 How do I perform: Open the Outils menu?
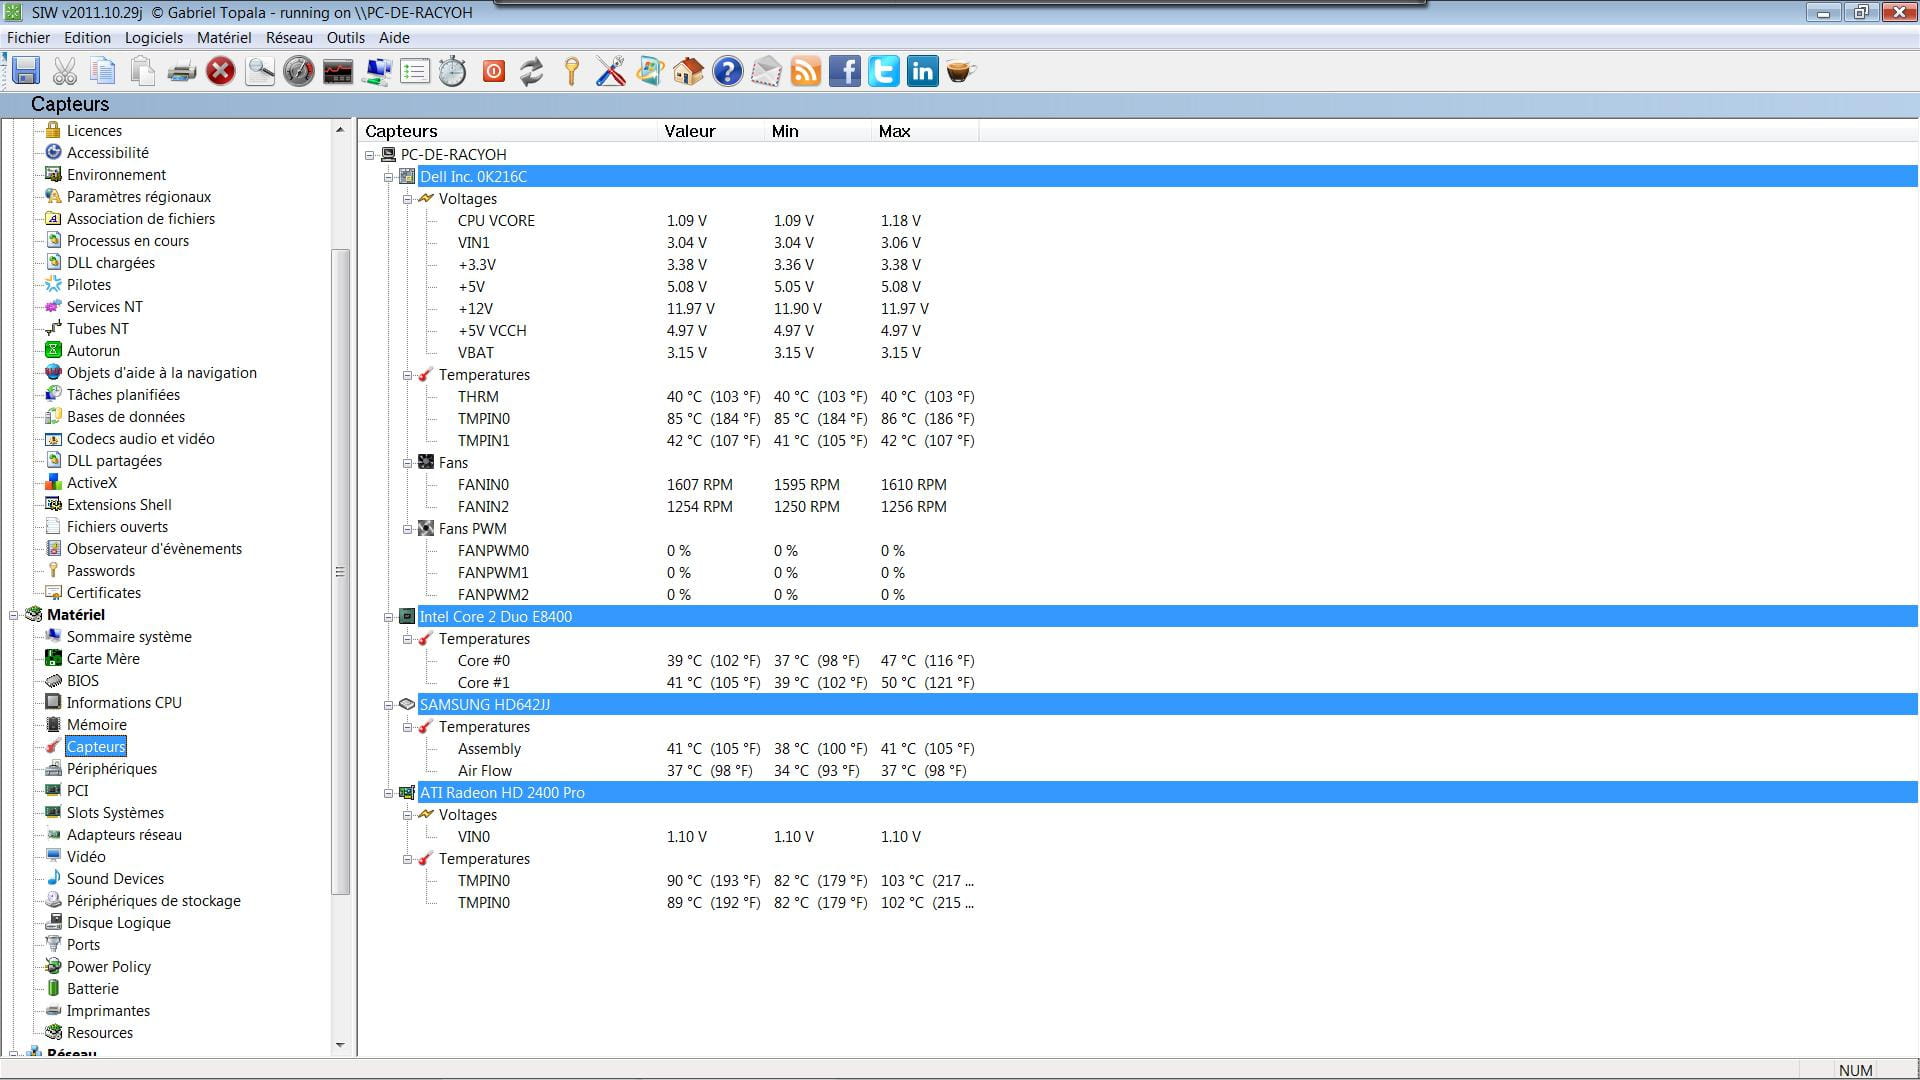click(345, 38)
